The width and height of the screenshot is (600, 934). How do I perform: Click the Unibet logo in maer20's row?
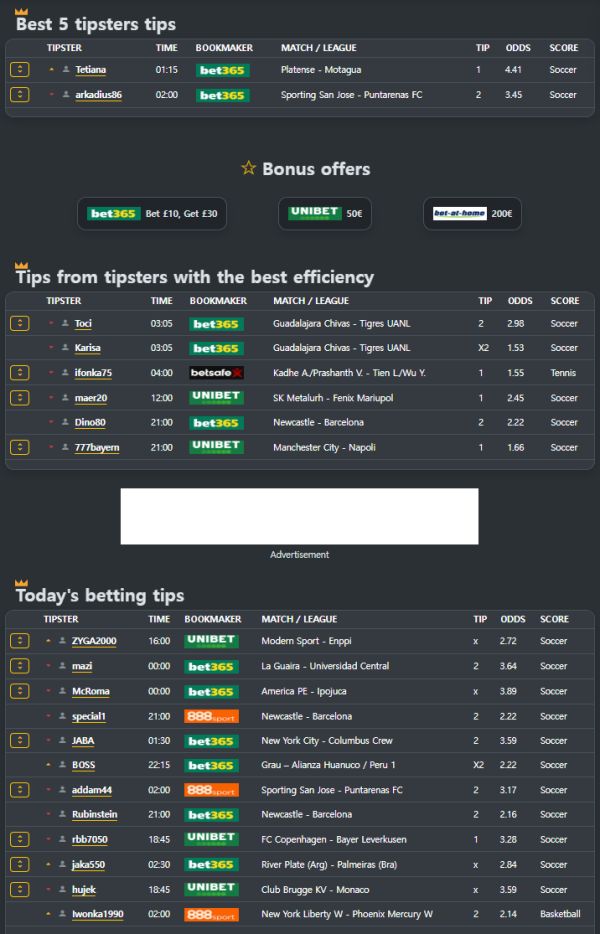216,397
